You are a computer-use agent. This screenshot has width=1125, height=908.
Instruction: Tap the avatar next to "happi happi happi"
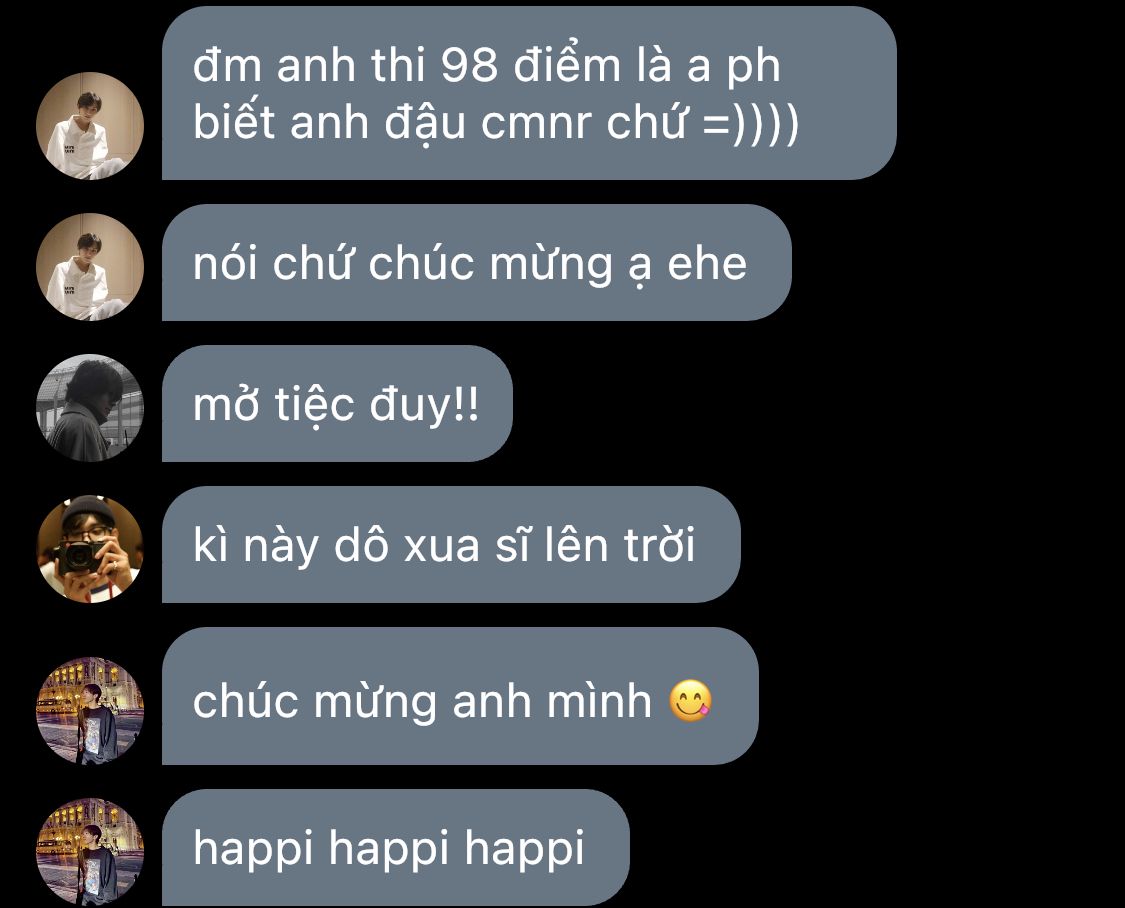click(90, 852)
